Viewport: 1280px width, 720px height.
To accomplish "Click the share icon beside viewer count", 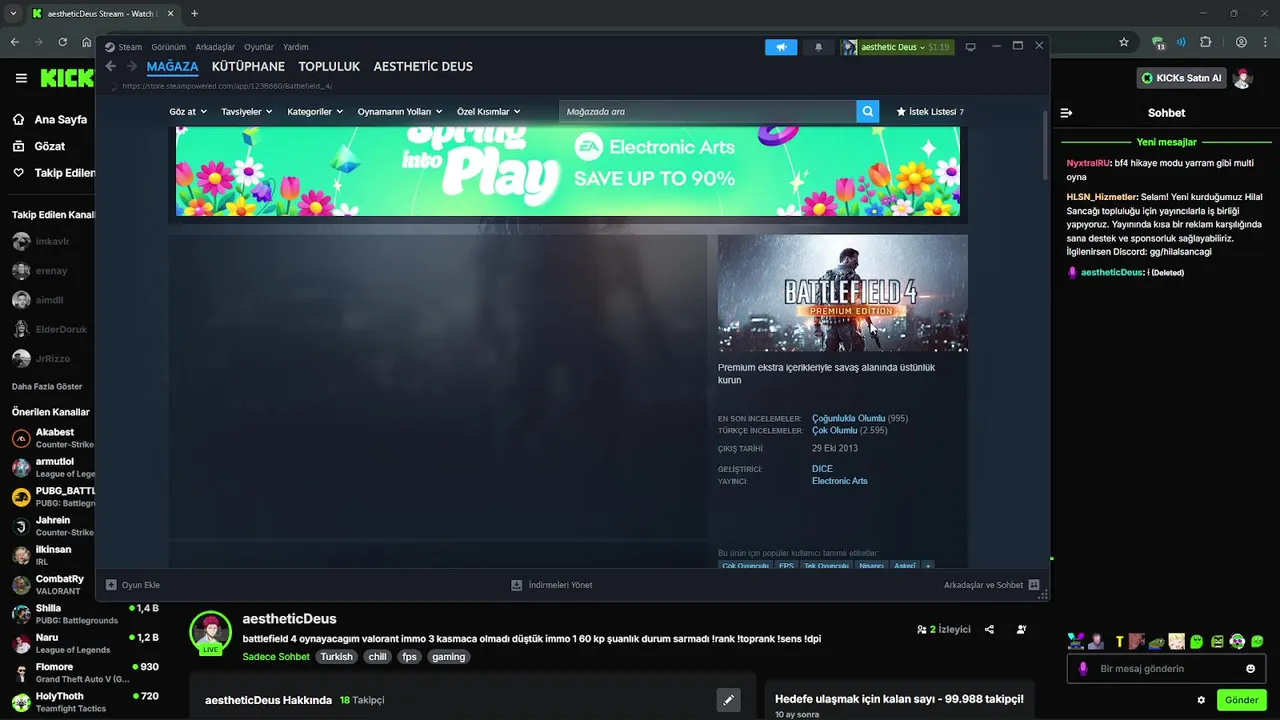I will (989, 630).
